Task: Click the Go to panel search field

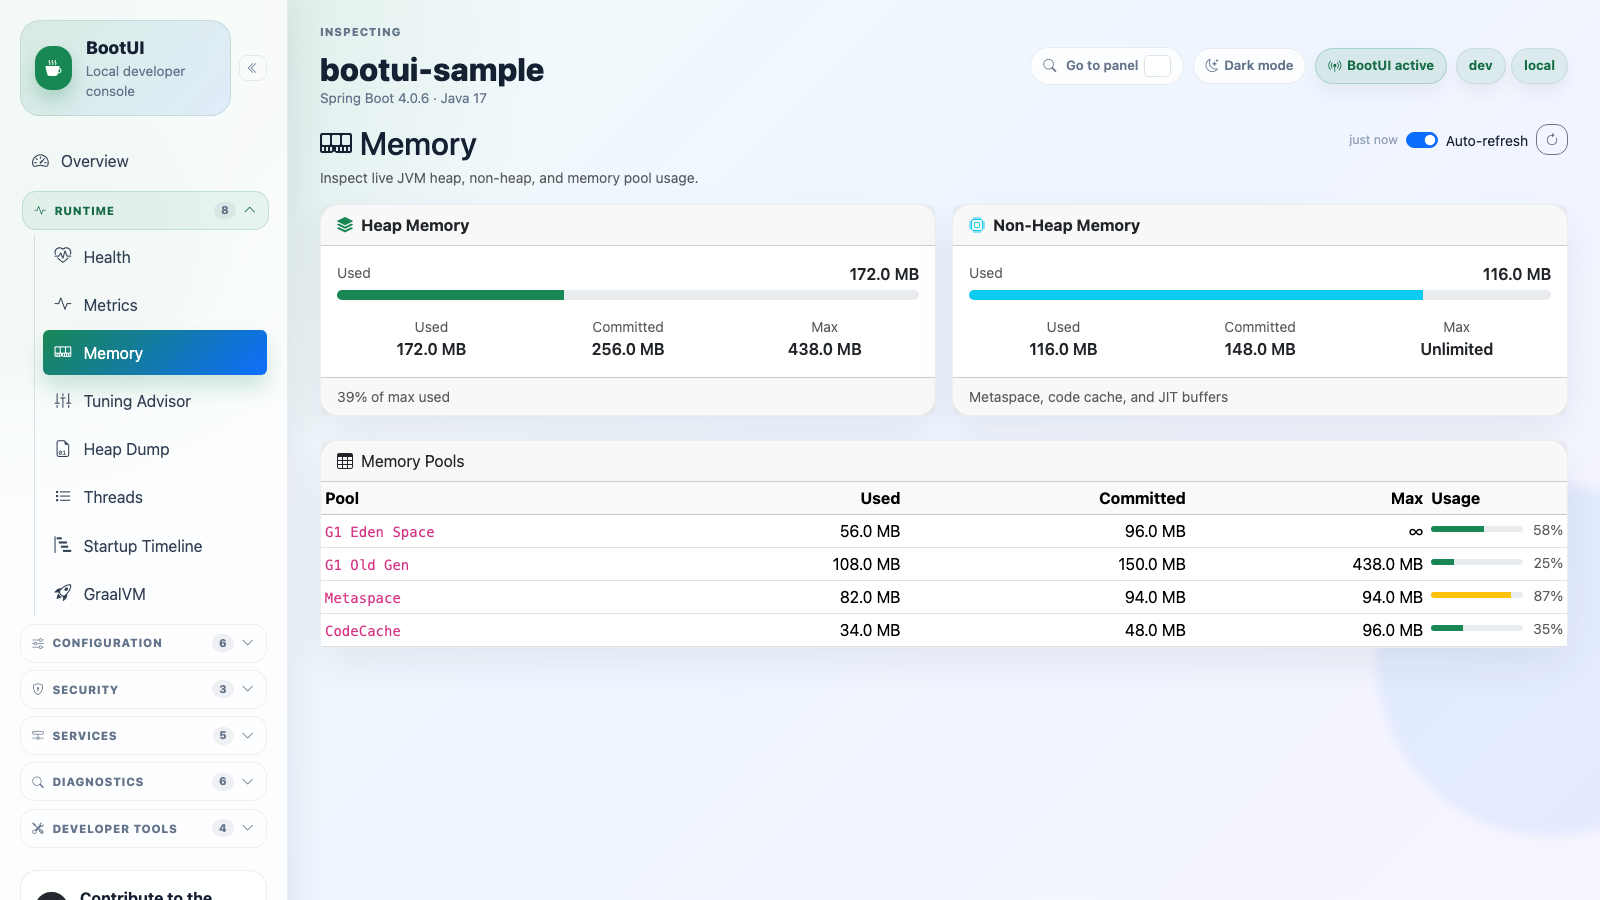Action: tap(1107, 66)
